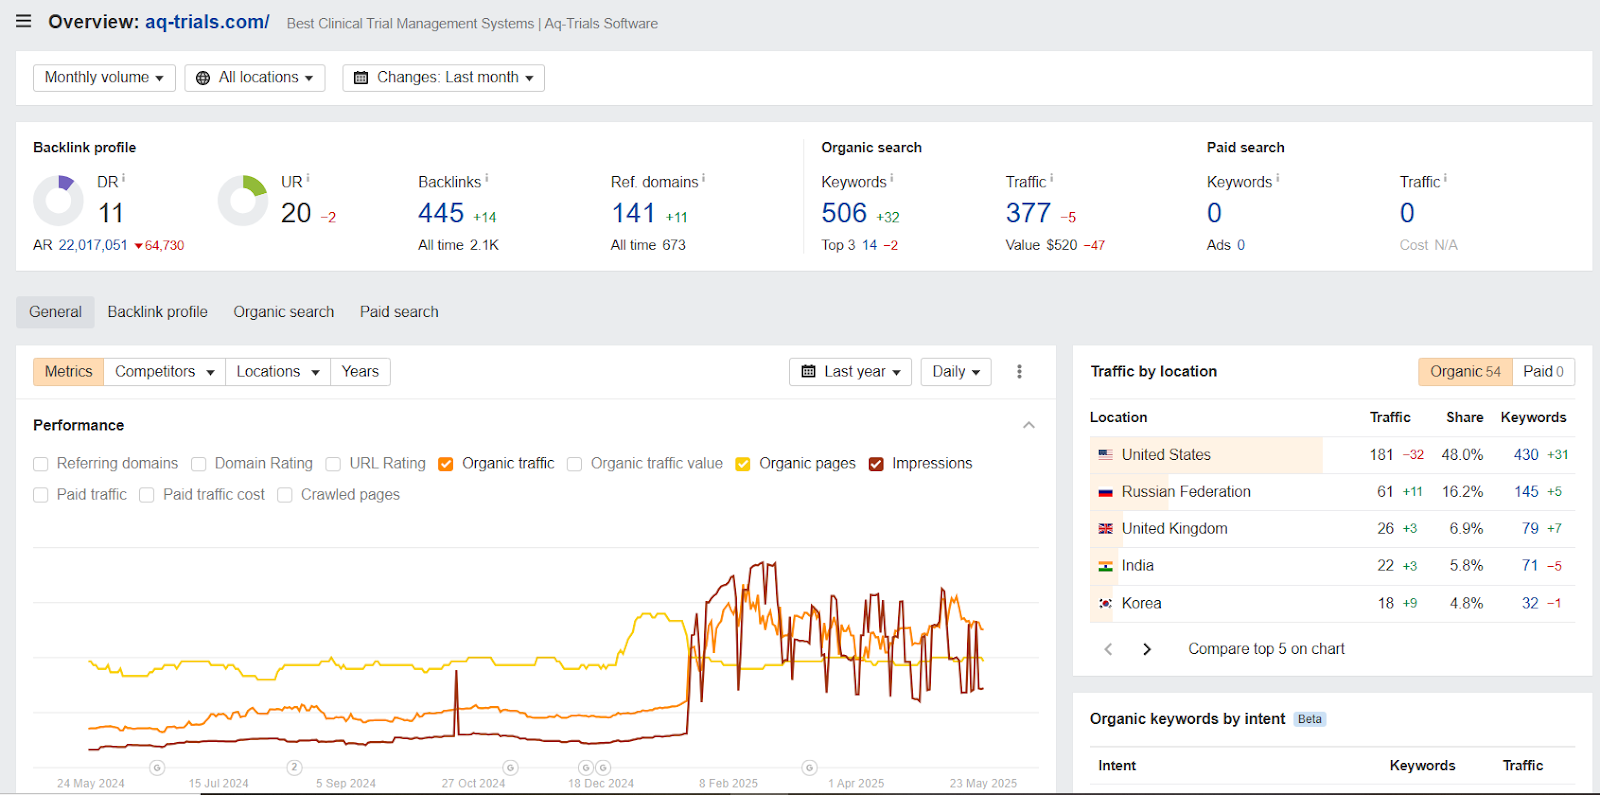Switch to the Paid search tab
This screenshot has width=1600, height=795.
pyautogui.click(x=399, y=312)
